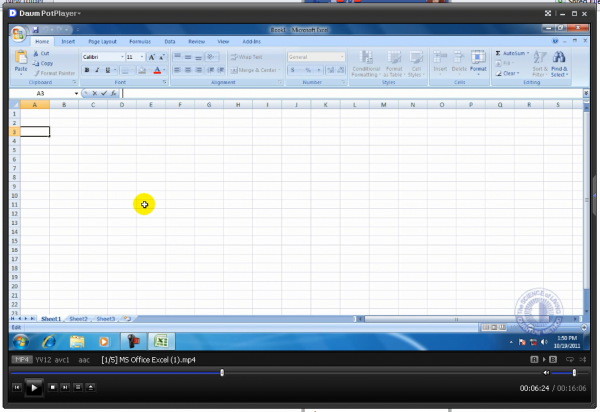The image size is (600, 412).
Task: Click the PotPlayer Play button
Action: (34, 388)
